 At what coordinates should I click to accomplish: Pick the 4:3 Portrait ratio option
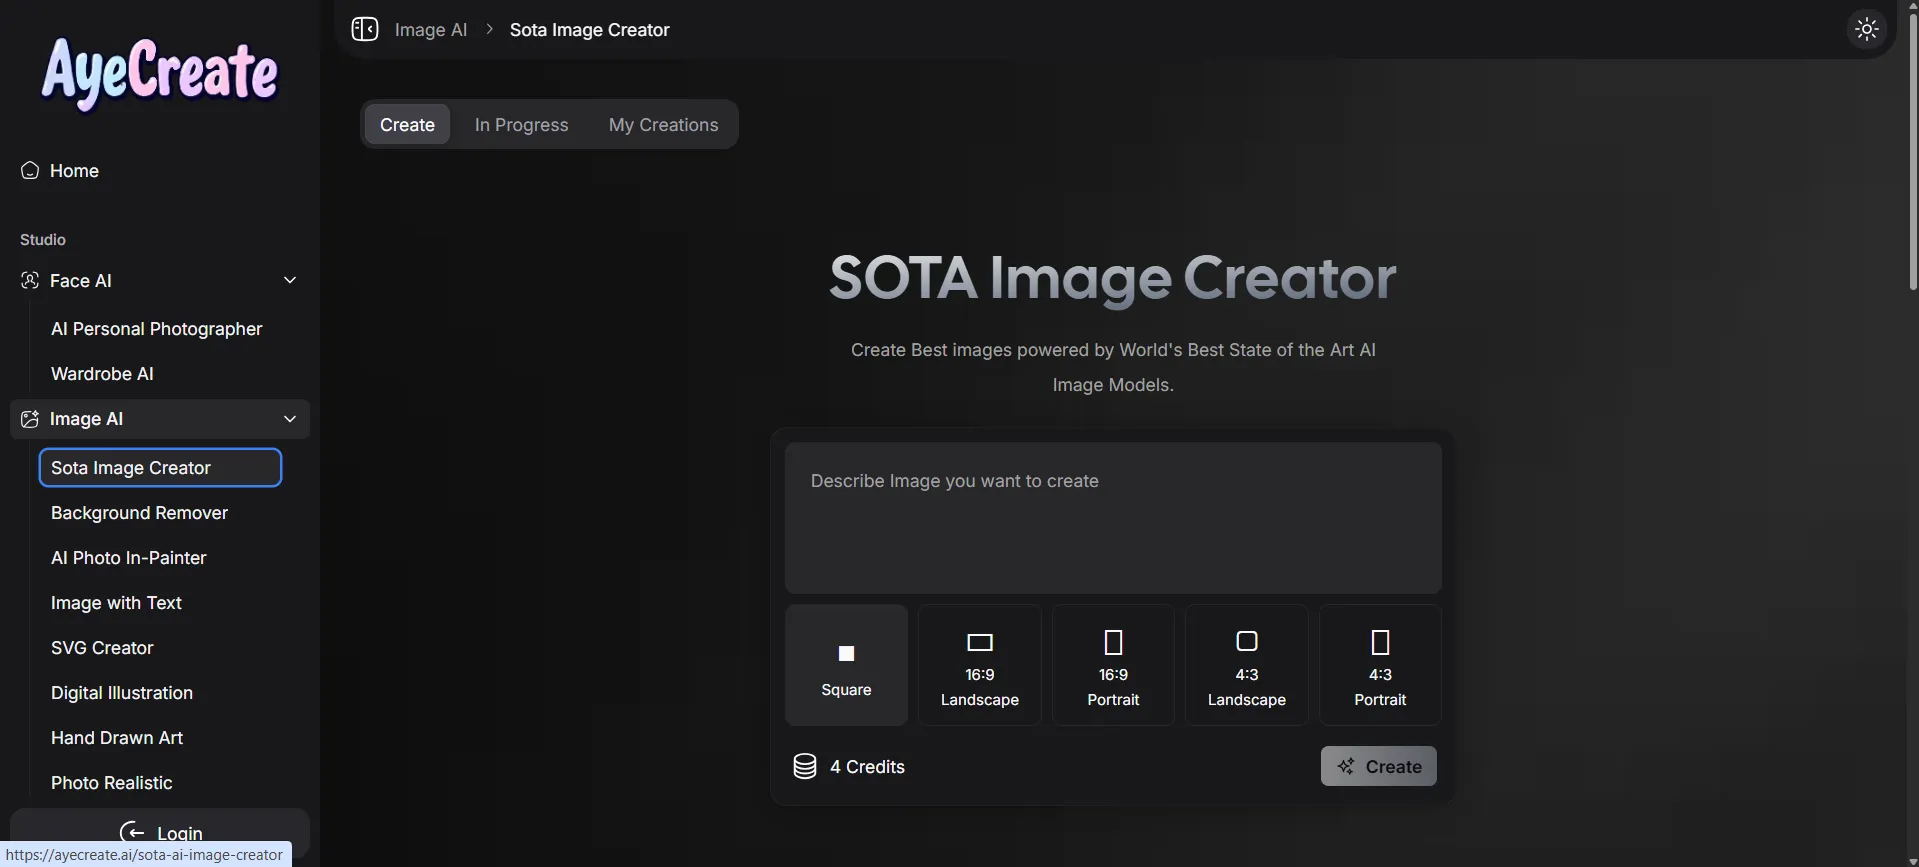pos(1380,665)
